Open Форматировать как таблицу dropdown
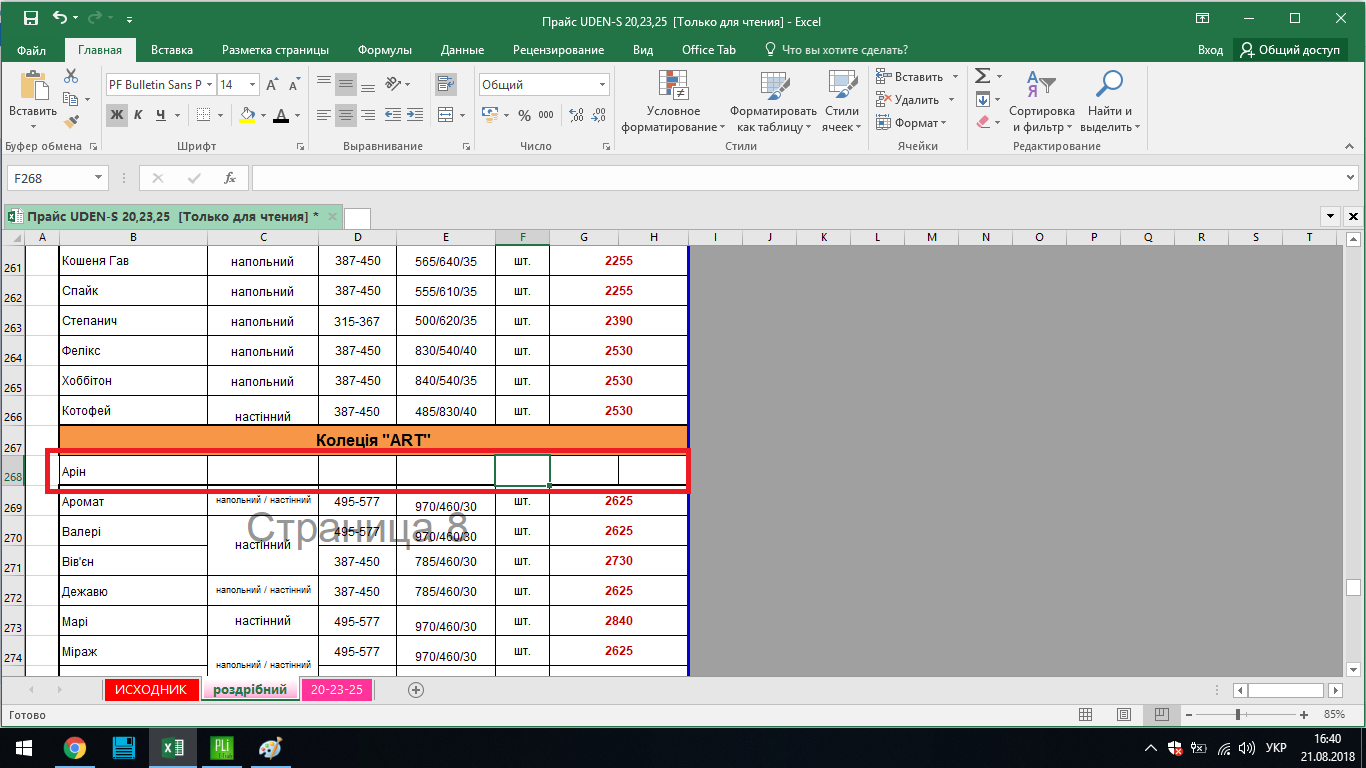Image resolution: width=1366 pixels, height=768 pixels. [773, 101]
